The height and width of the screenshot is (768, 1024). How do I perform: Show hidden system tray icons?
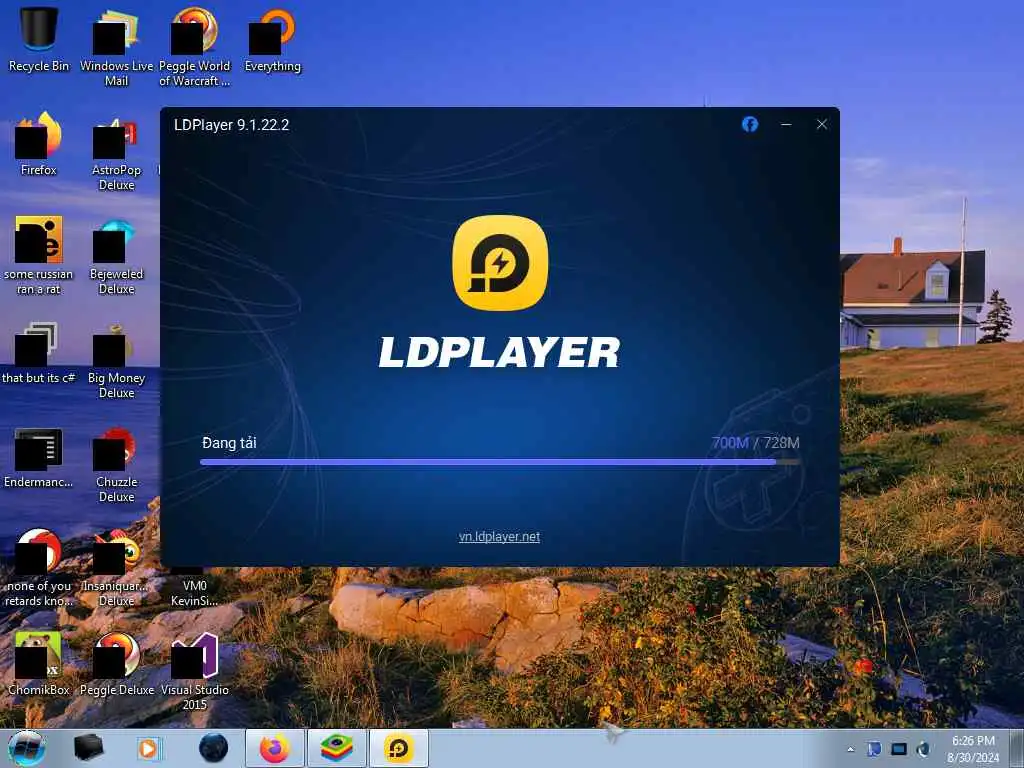point(850,749)
